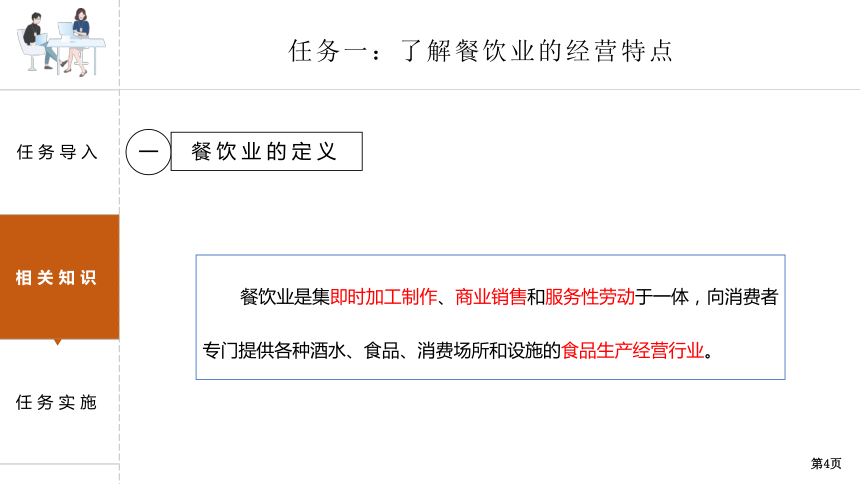
Task: Click the red text 即时加工制作
Action: tap(383, 297)
